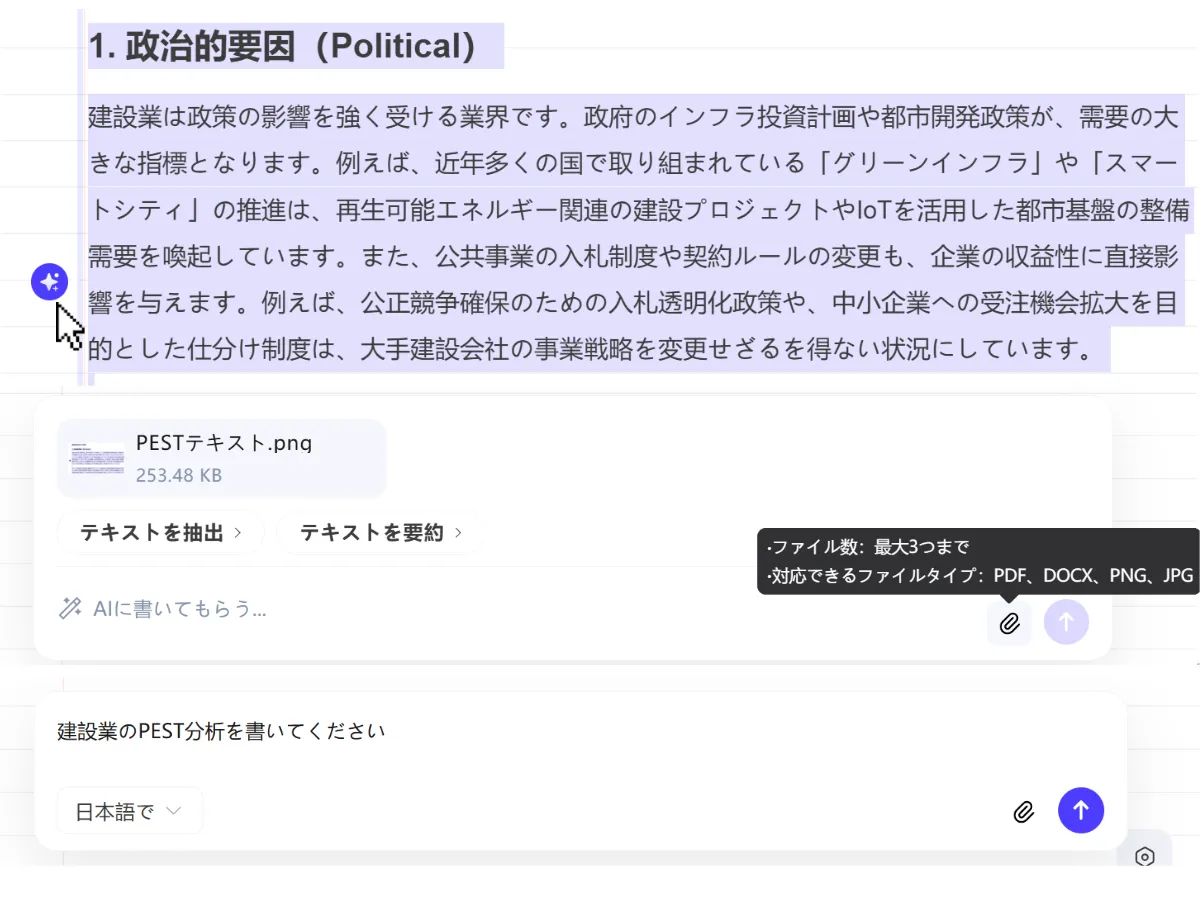Click the heading 1. 政治的要因（Political）
Image resolution: width=1200 pixels, height=900 pixels.
282,46
